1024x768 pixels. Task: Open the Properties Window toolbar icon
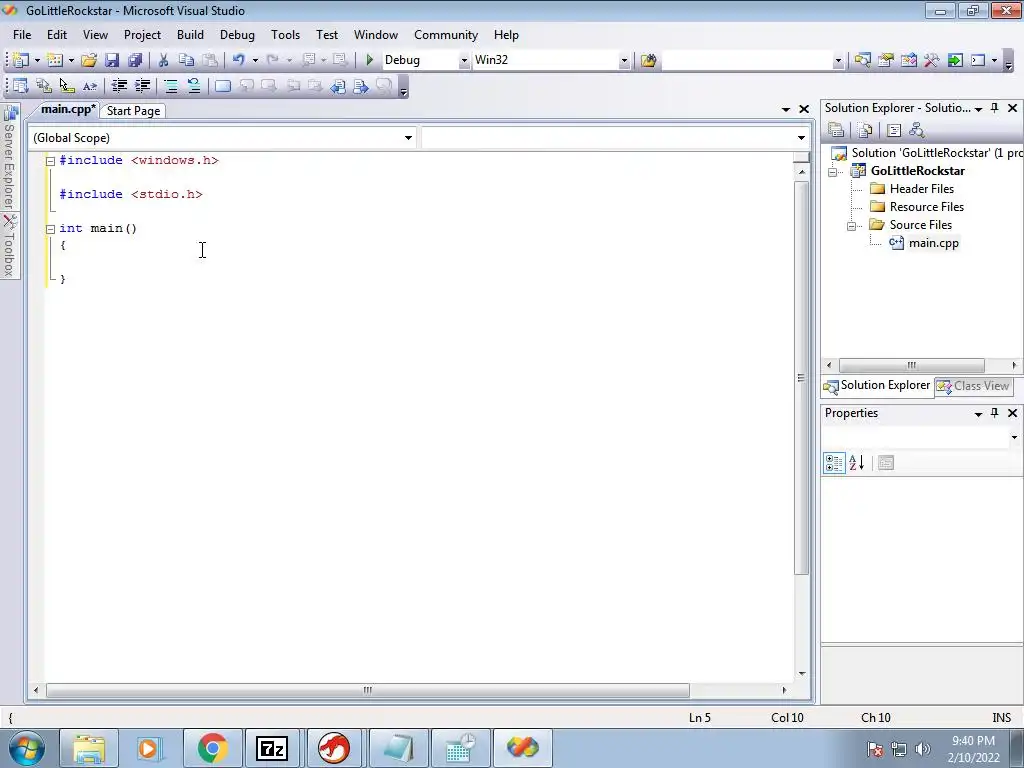[x=886, y=60]
